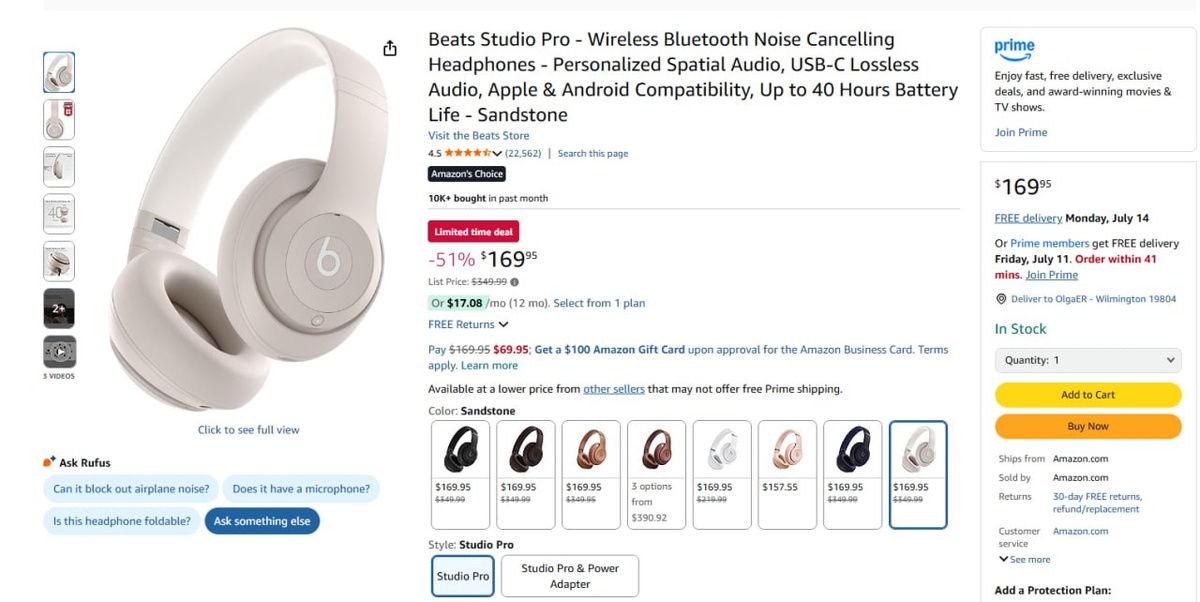This screenshot has width=1200, height=602.
Task: Choose the black headphone color swatch
Action: pyautogui.click(x=460, y=474)
